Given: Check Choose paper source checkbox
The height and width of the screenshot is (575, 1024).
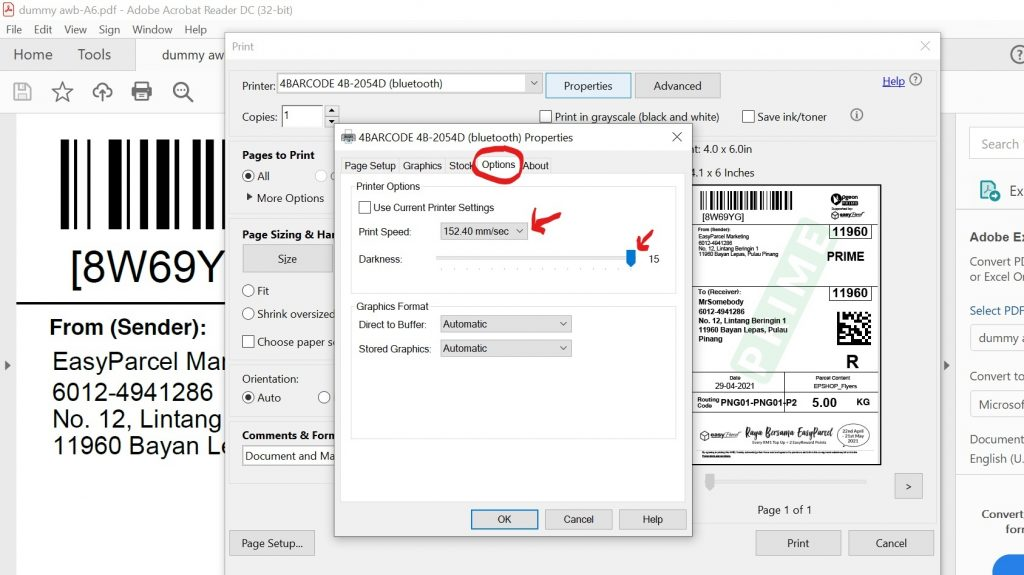Looking at the screenshot, I should (x=248, y=342).
